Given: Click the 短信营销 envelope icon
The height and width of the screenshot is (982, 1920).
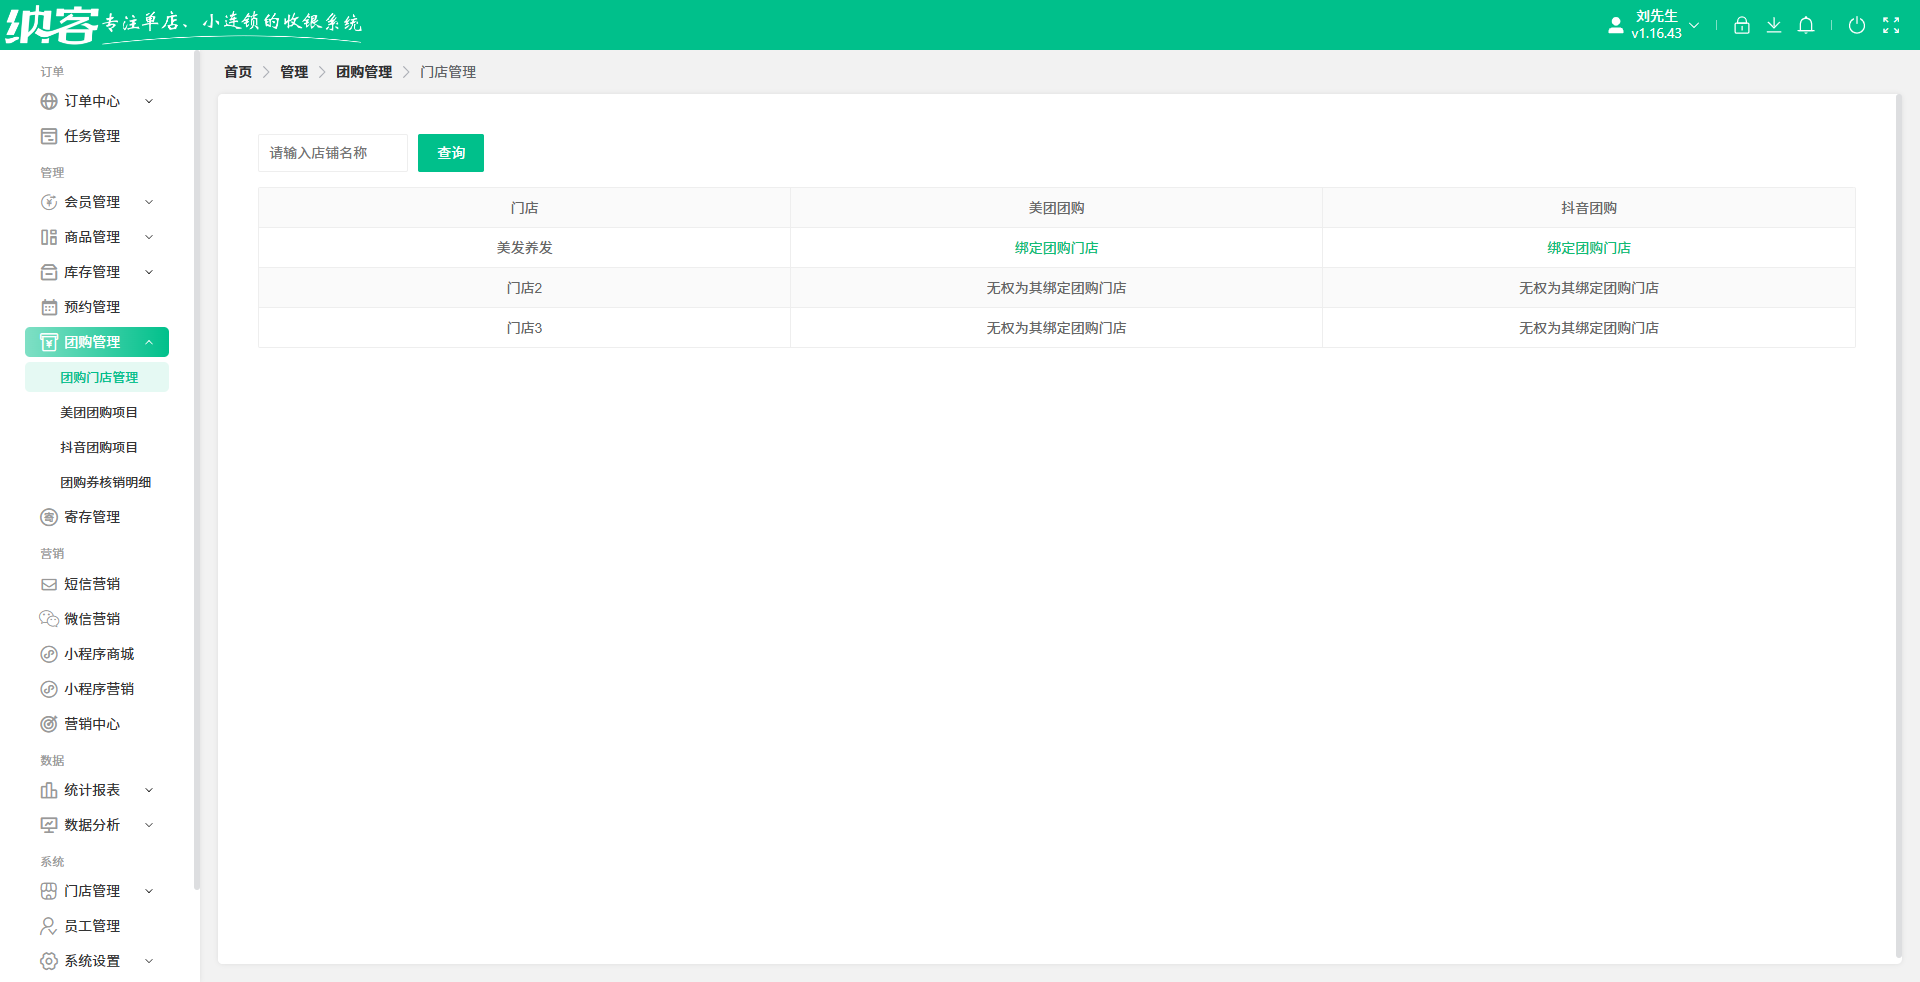Looking at the screenshot, I should pos(49,584).
